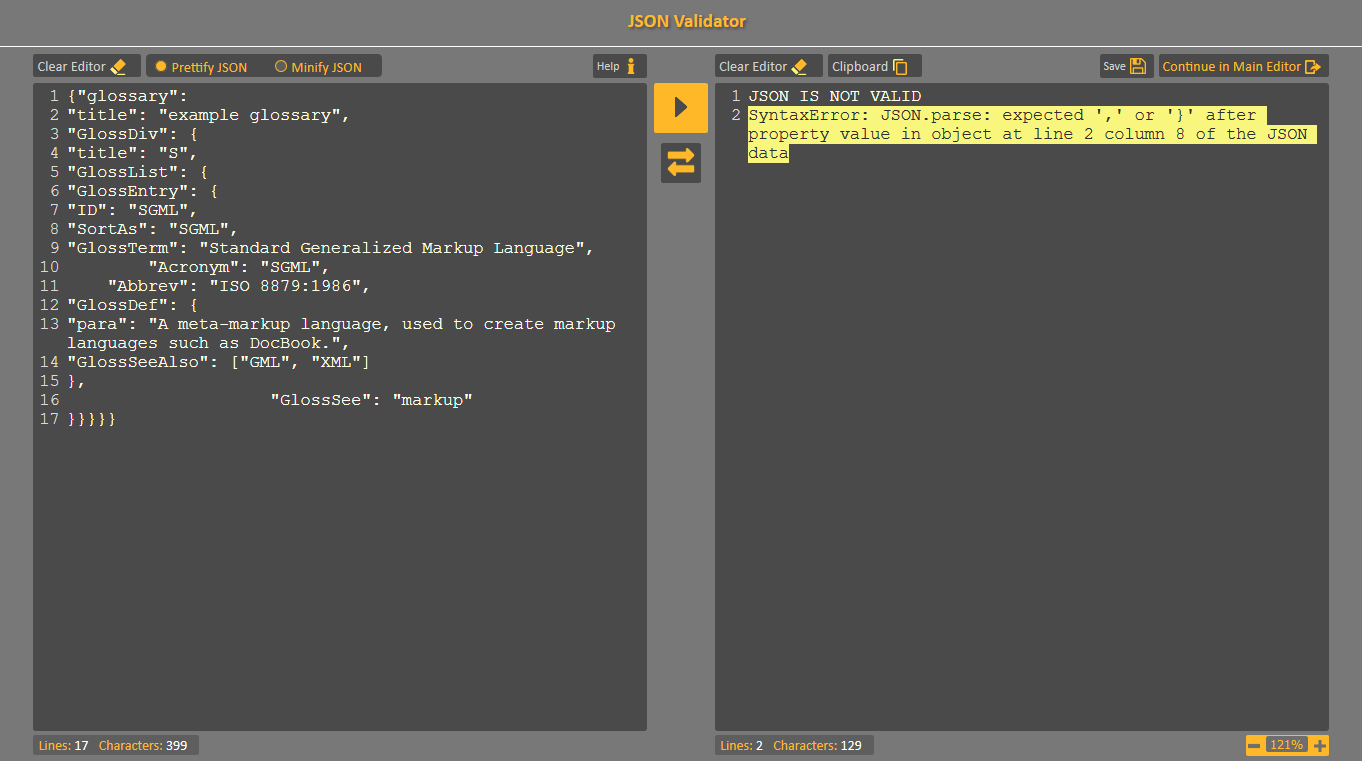Click the "GlossTerm" line
This screenshot has height=763, width=1362.
pyautogui.click(x=331, y=248)
